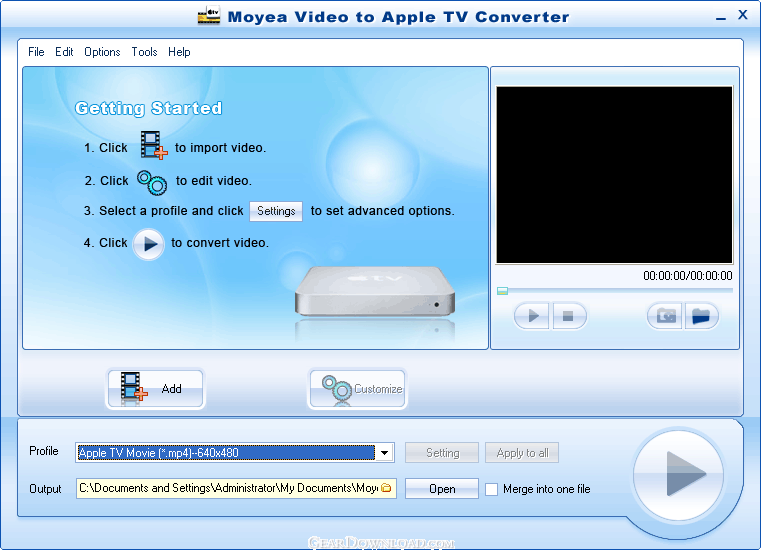Open the File menu

click(36, 52)
